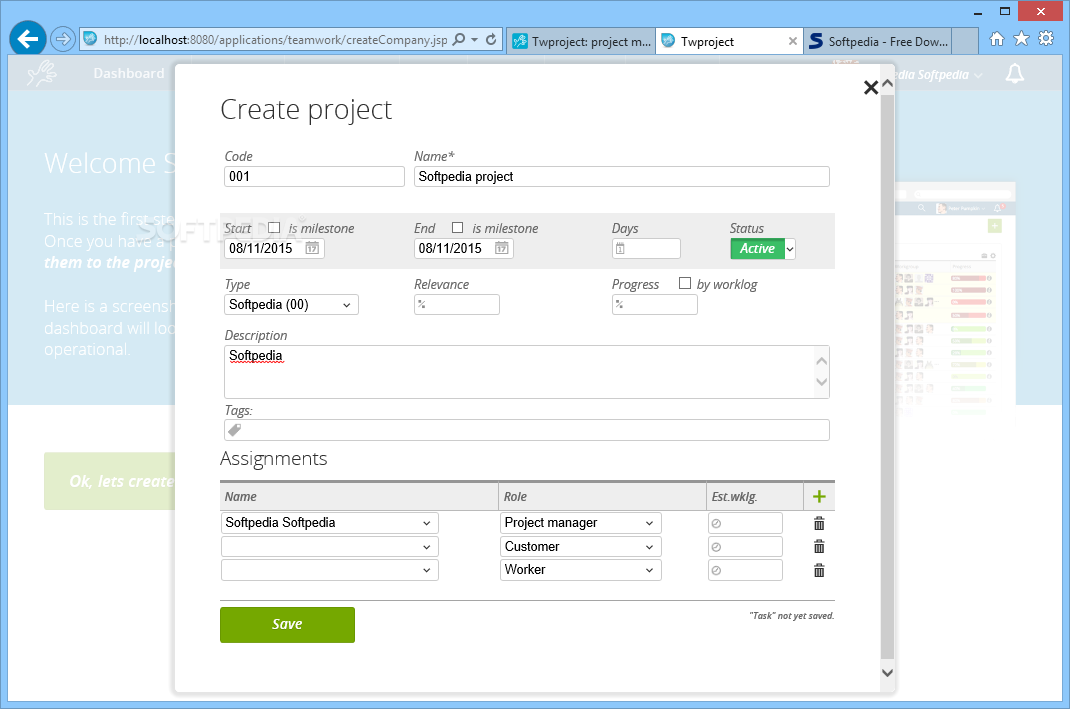Click the Tags input field

coord(527,430)
